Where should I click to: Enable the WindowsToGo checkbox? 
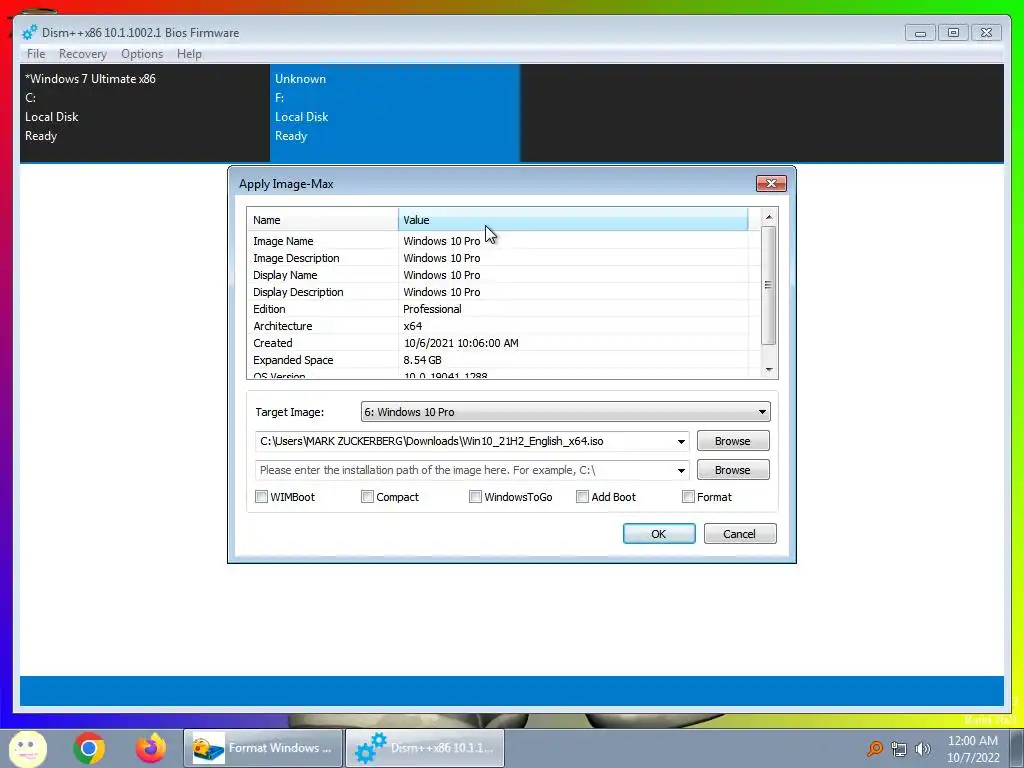click(475, 497)
